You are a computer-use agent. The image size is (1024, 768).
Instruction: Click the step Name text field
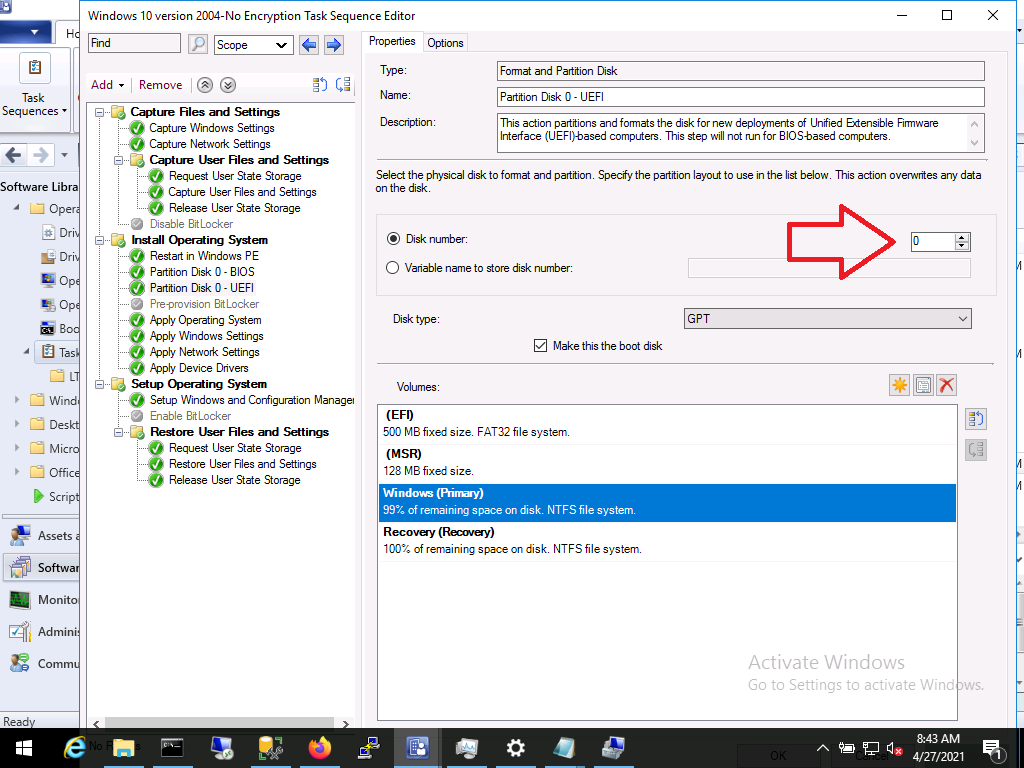pyautogui.click(x=741, y=97)
